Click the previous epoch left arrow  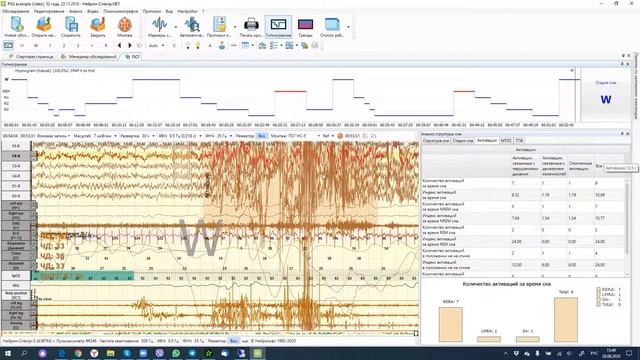click(x=119, y=45)
